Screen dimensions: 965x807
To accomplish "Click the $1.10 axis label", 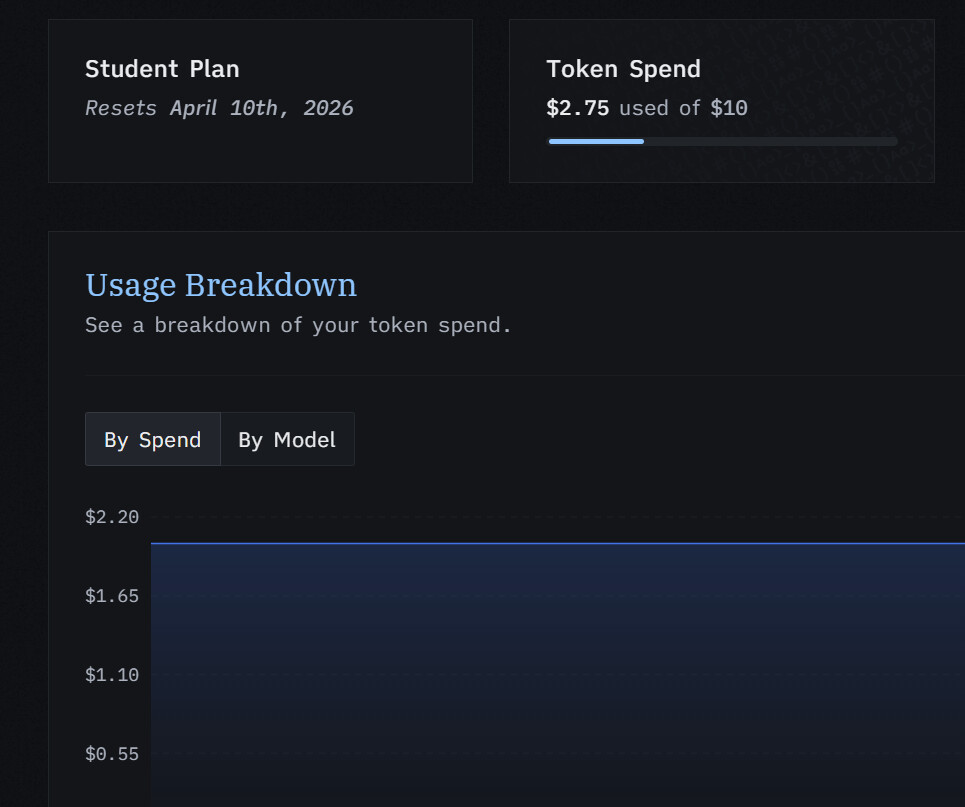I will pyautogui.click(x=112, y=675).
